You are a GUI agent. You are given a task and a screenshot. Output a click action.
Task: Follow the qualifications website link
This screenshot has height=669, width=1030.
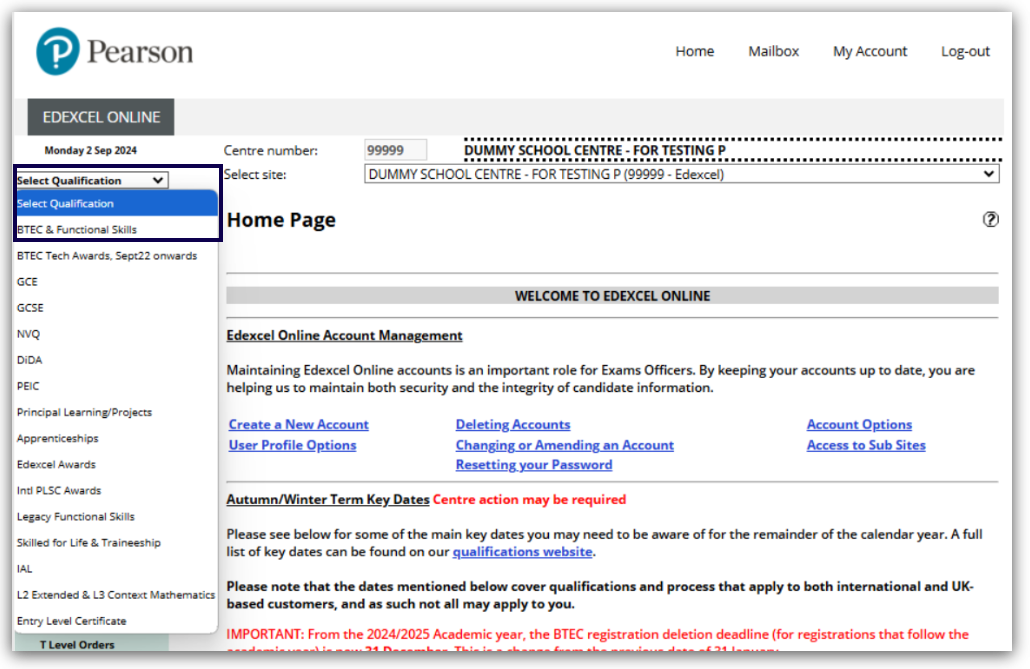click(522, 551)
